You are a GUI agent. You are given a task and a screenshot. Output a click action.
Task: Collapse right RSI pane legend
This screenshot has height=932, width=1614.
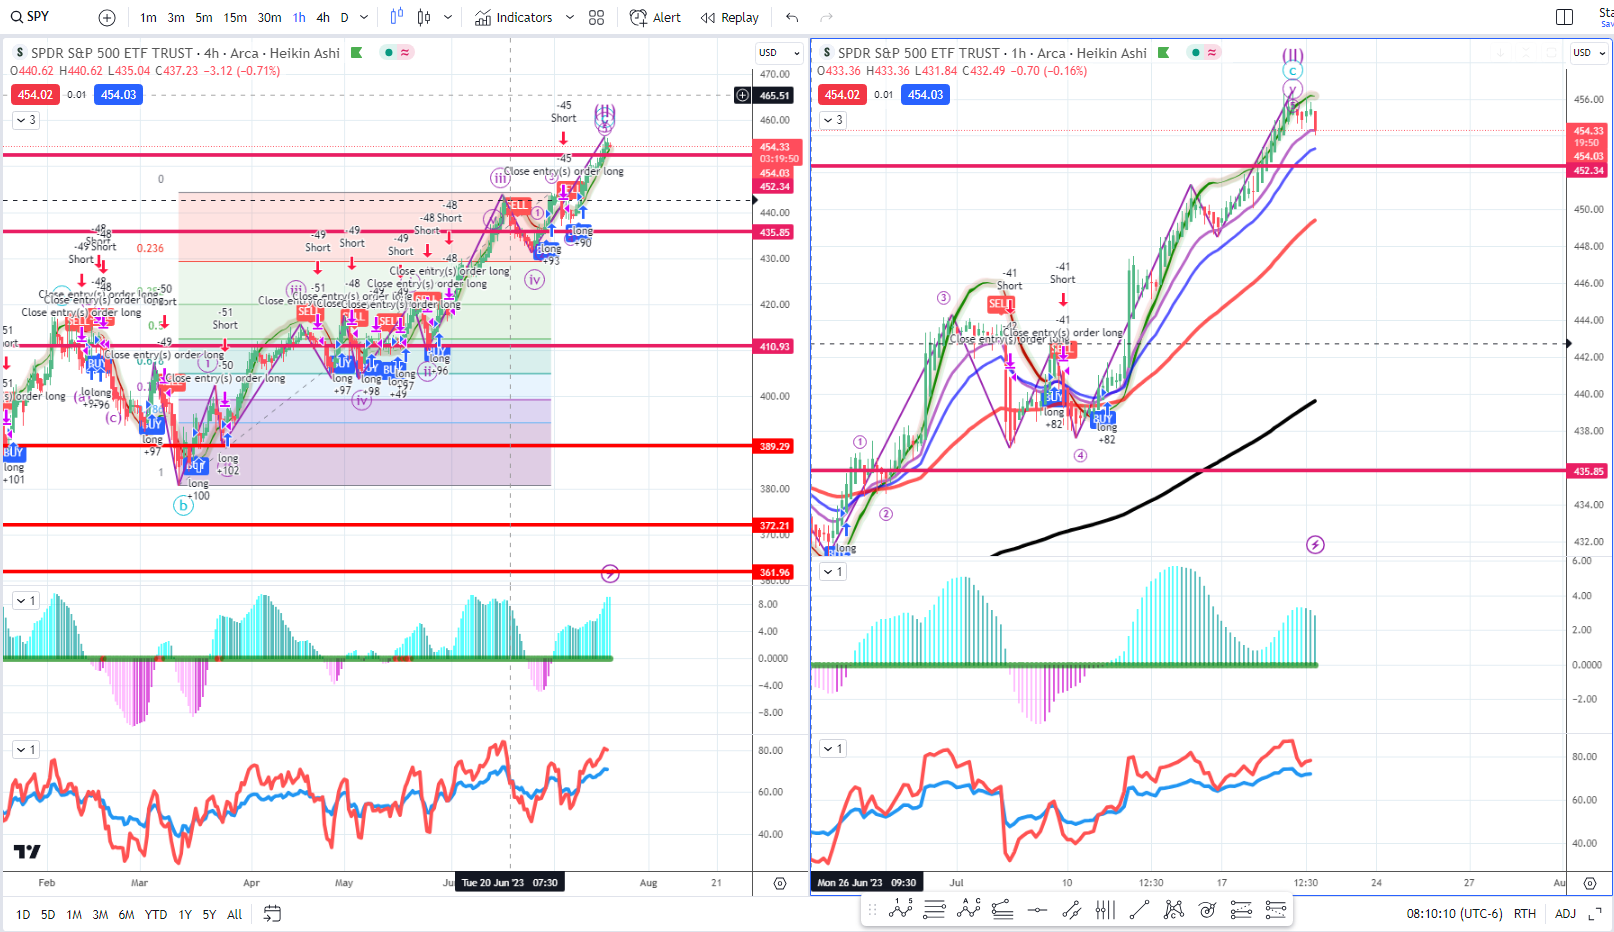(x=833, y=748)
